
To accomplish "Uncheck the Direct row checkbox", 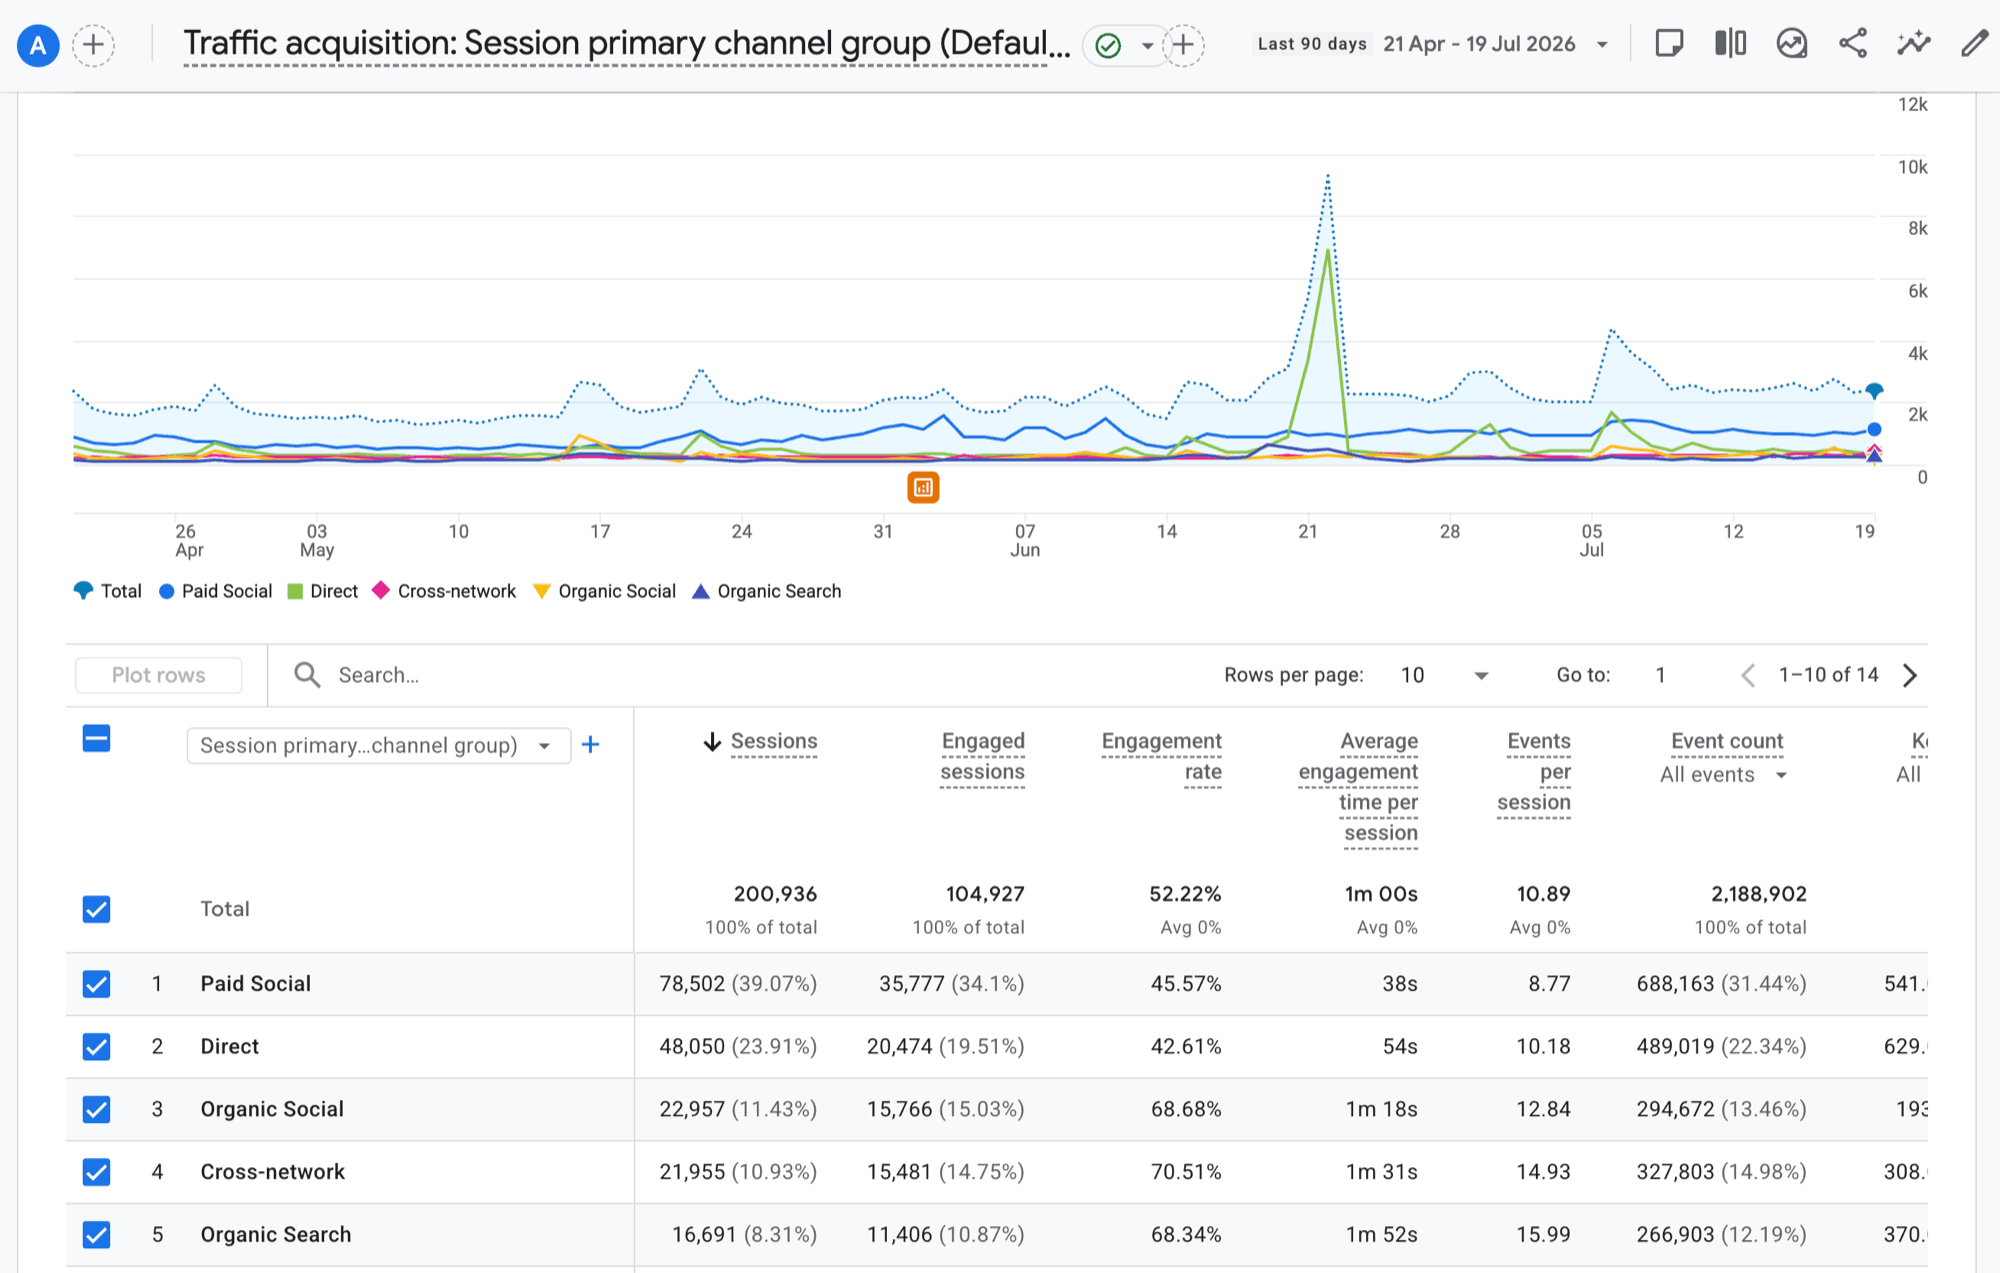I will (96, 1047).
